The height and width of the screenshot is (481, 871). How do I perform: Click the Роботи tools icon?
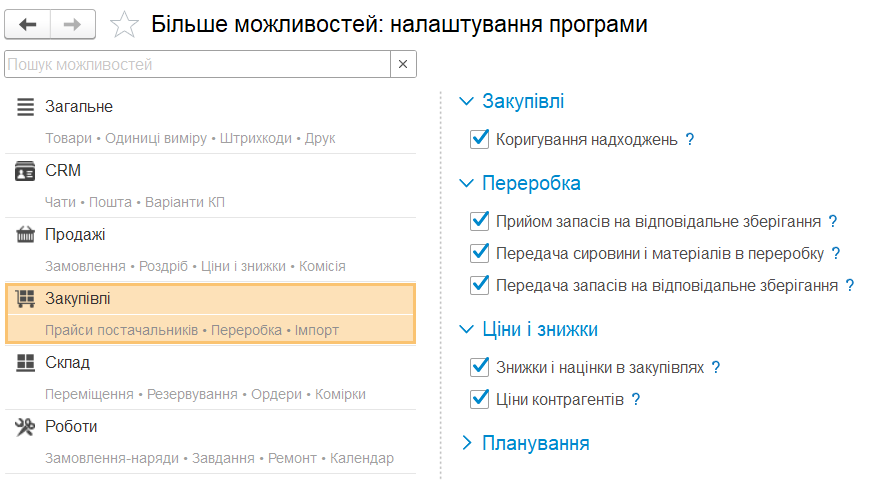(x=25, y=427)
